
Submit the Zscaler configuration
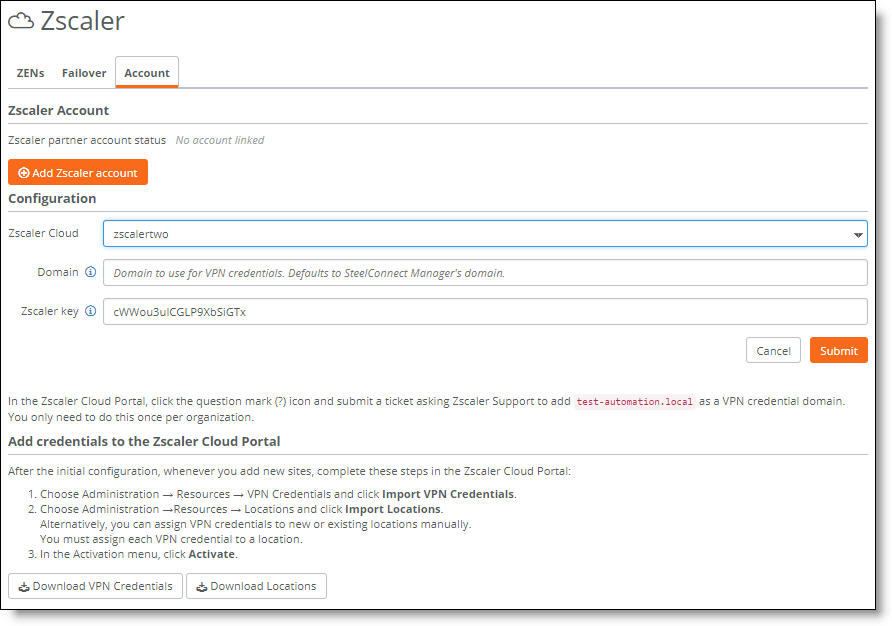[839, 351]
